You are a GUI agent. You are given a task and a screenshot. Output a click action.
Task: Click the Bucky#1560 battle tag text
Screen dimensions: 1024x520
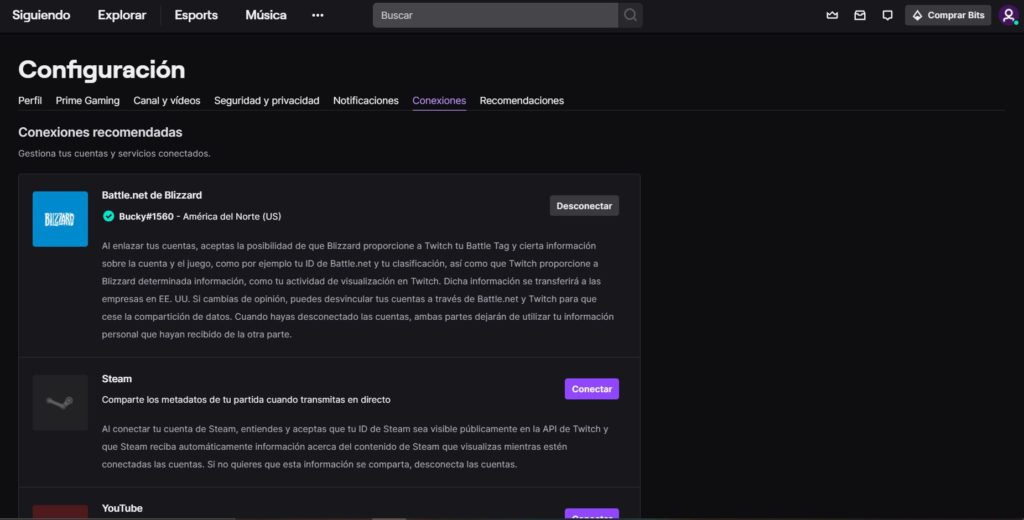pos(146,216)
